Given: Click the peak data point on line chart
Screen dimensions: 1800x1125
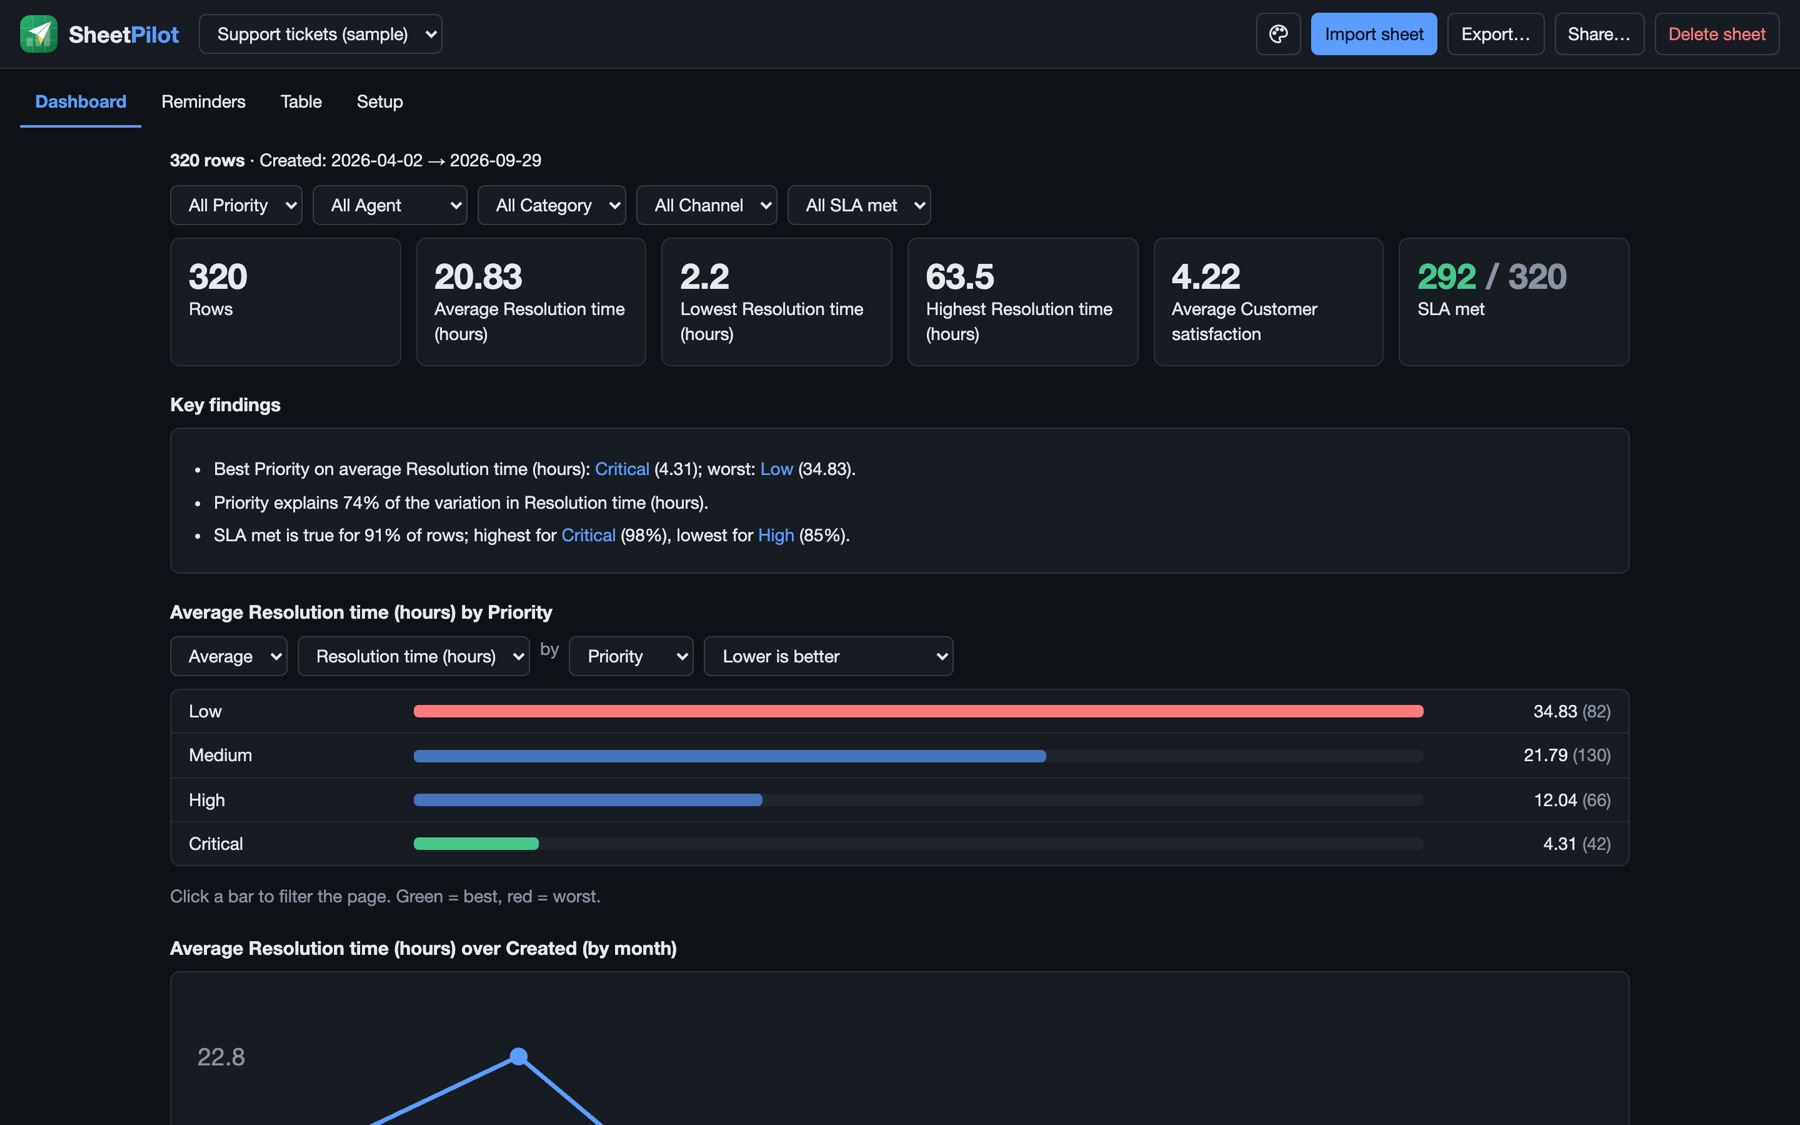Looking at the screenshot, I should 518,1056.
